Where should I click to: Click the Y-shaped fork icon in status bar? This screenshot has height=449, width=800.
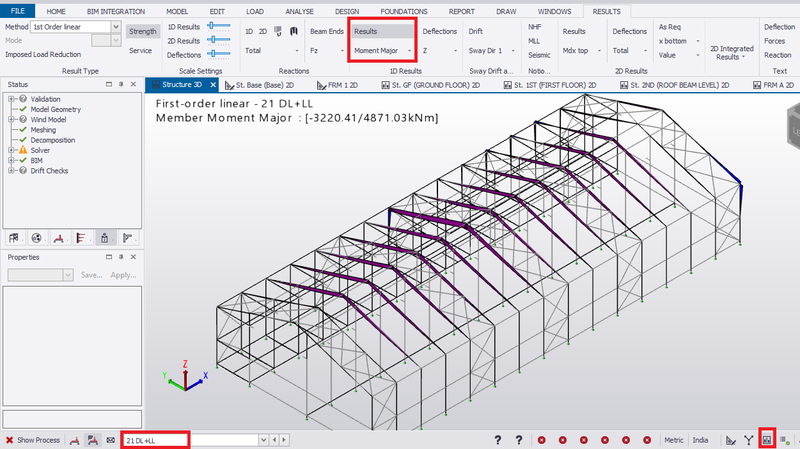point(748,440)
